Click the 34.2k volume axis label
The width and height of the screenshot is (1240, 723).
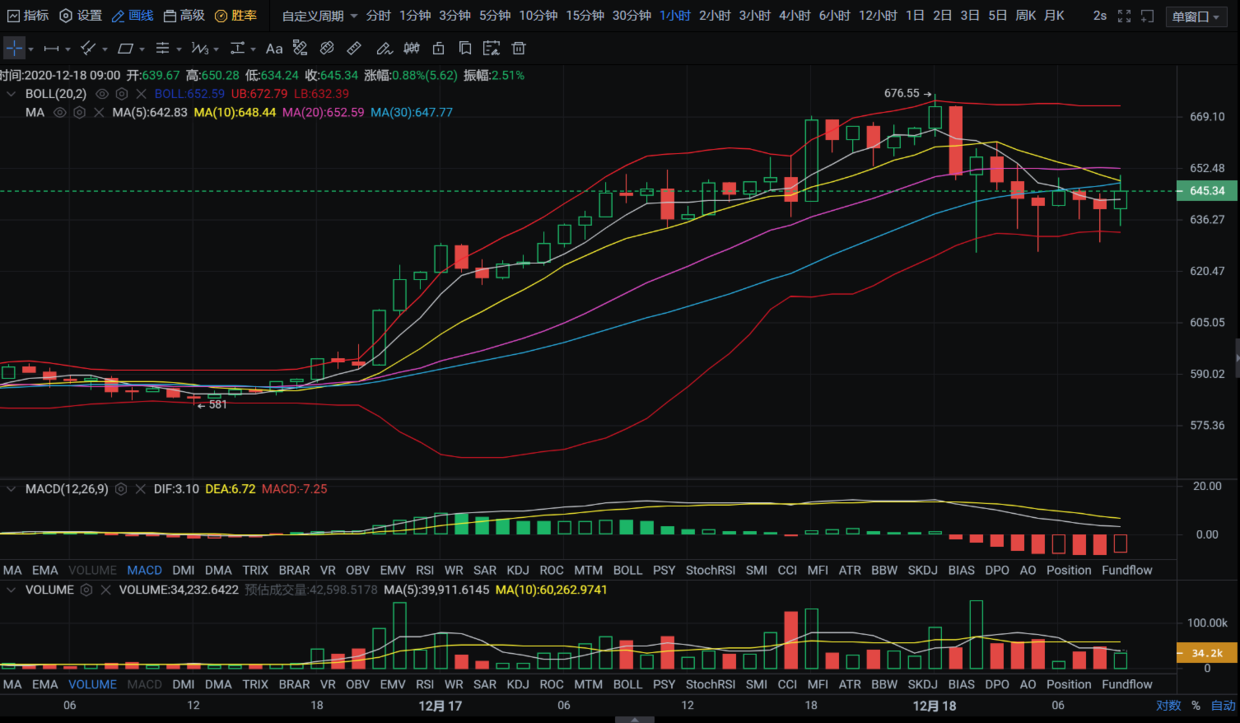tap(1208, 652)
